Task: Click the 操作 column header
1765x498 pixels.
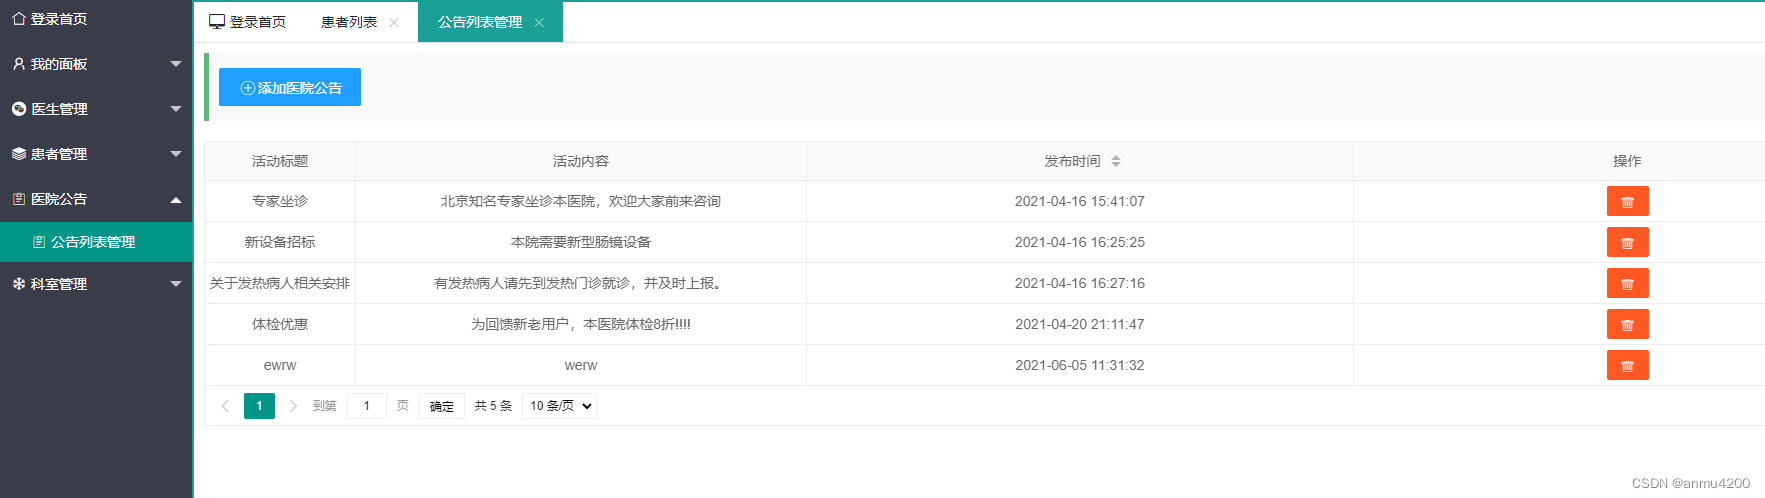Action: tap(1627, 161)
